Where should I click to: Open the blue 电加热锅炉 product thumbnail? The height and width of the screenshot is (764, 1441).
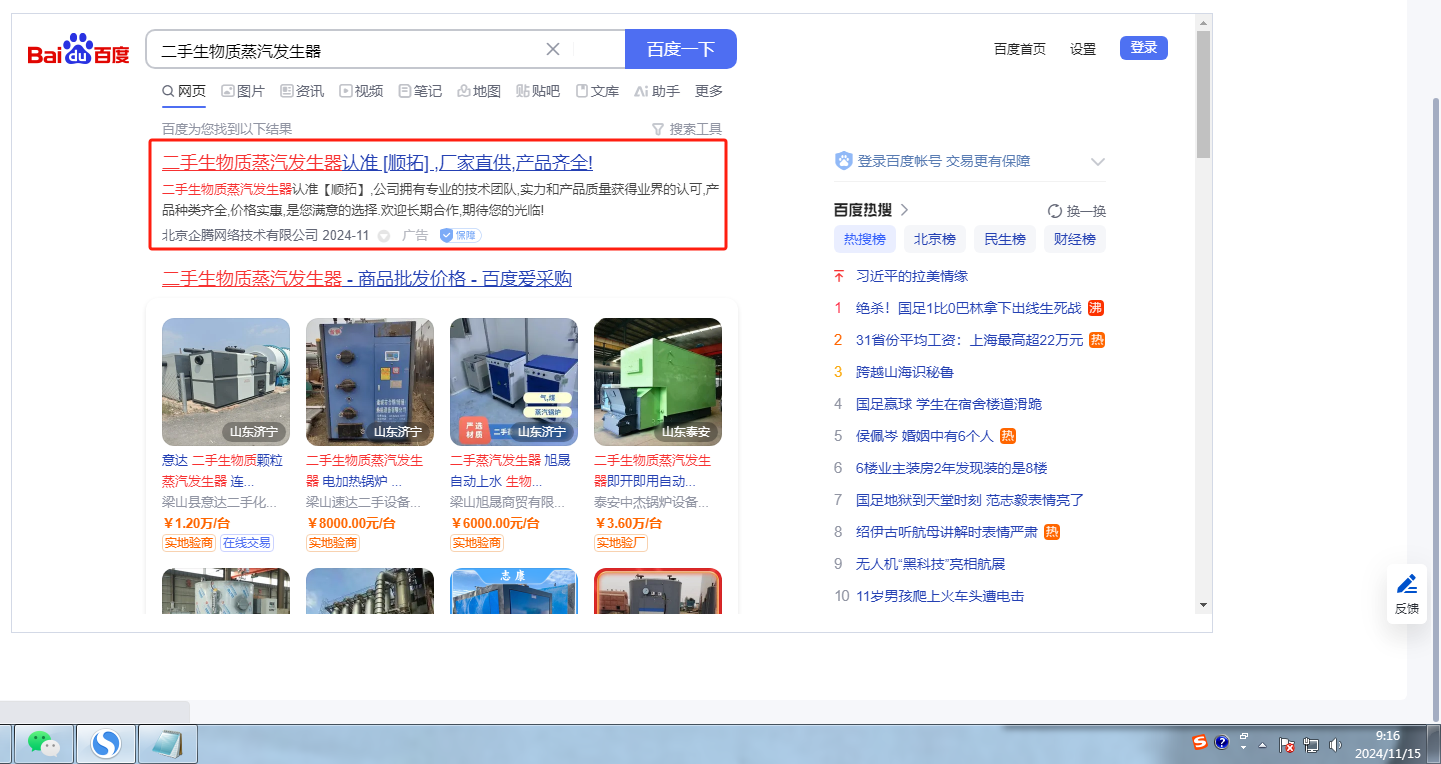(370, 382)
